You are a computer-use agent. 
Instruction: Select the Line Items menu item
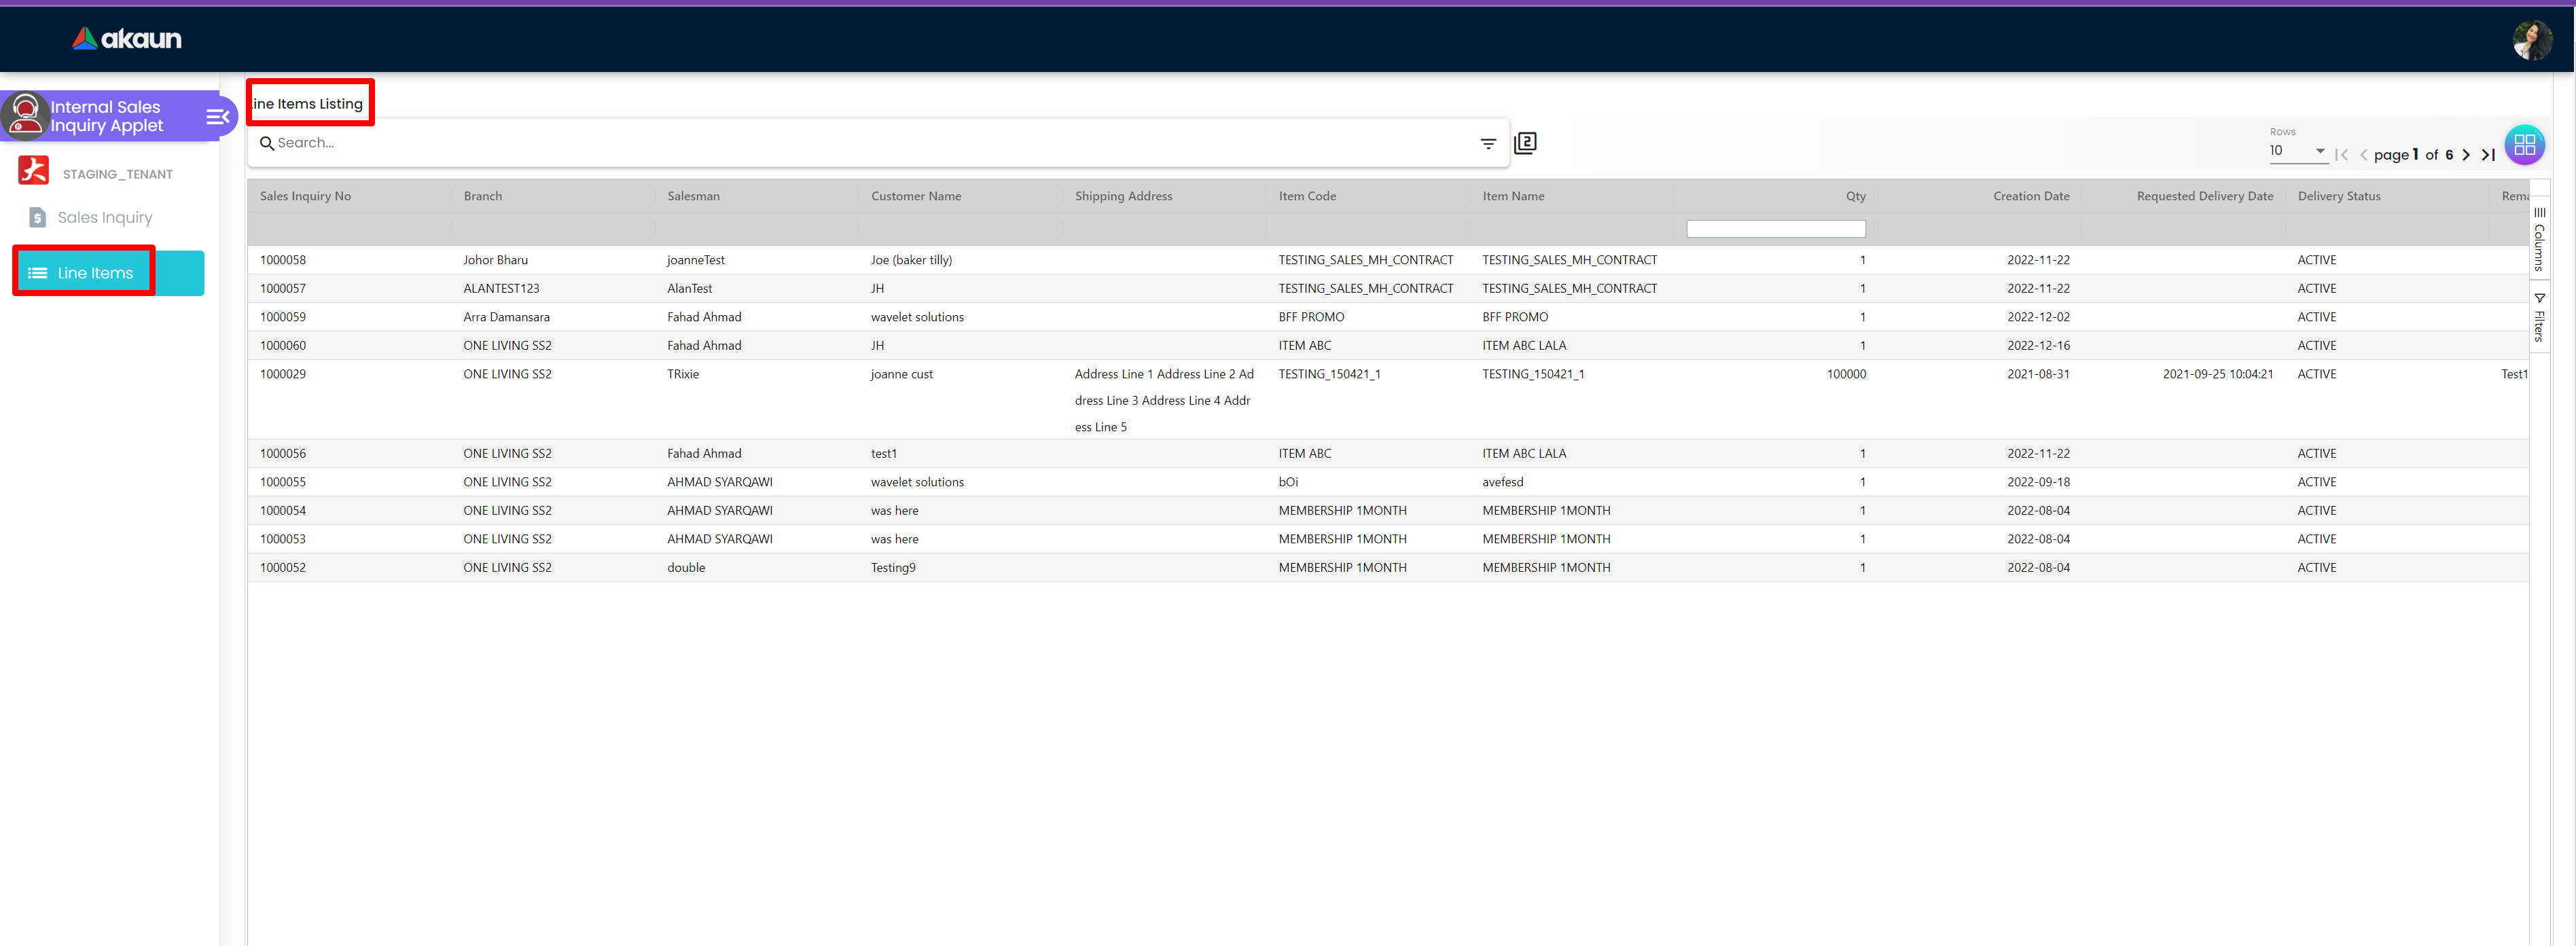(95, 273)
